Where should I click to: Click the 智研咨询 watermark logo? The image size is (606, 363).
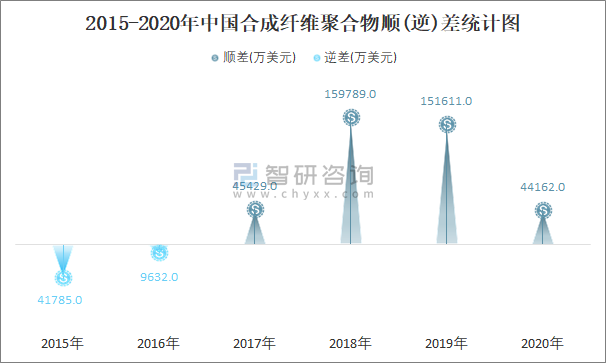click(x=303, y=175)
